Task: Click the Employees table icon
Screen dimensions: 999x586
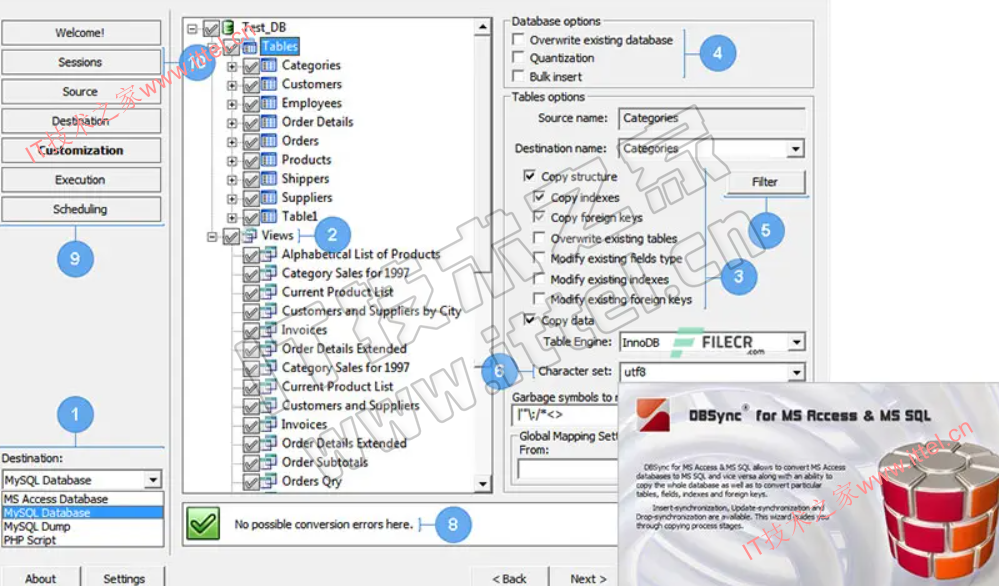Action: click(x=269, y=104)
